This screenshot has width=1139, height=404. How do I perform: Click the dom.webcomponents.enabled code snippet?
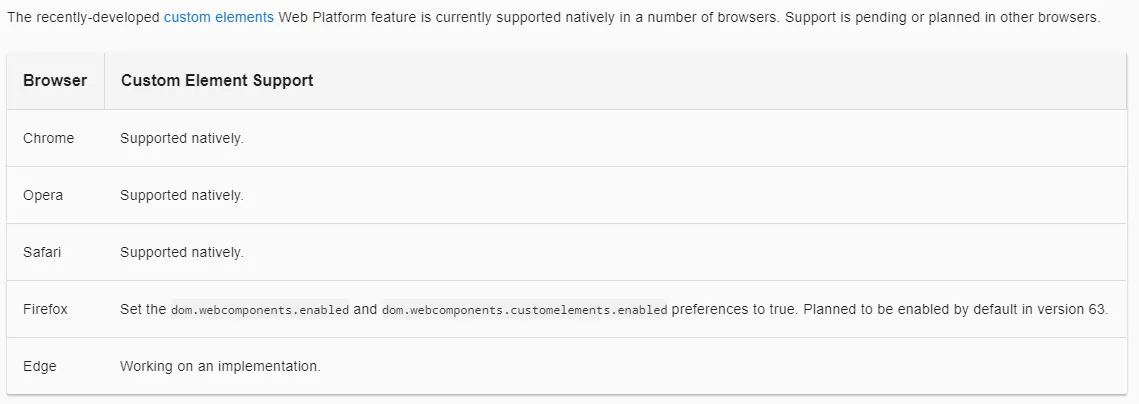(x=260, y=310)
